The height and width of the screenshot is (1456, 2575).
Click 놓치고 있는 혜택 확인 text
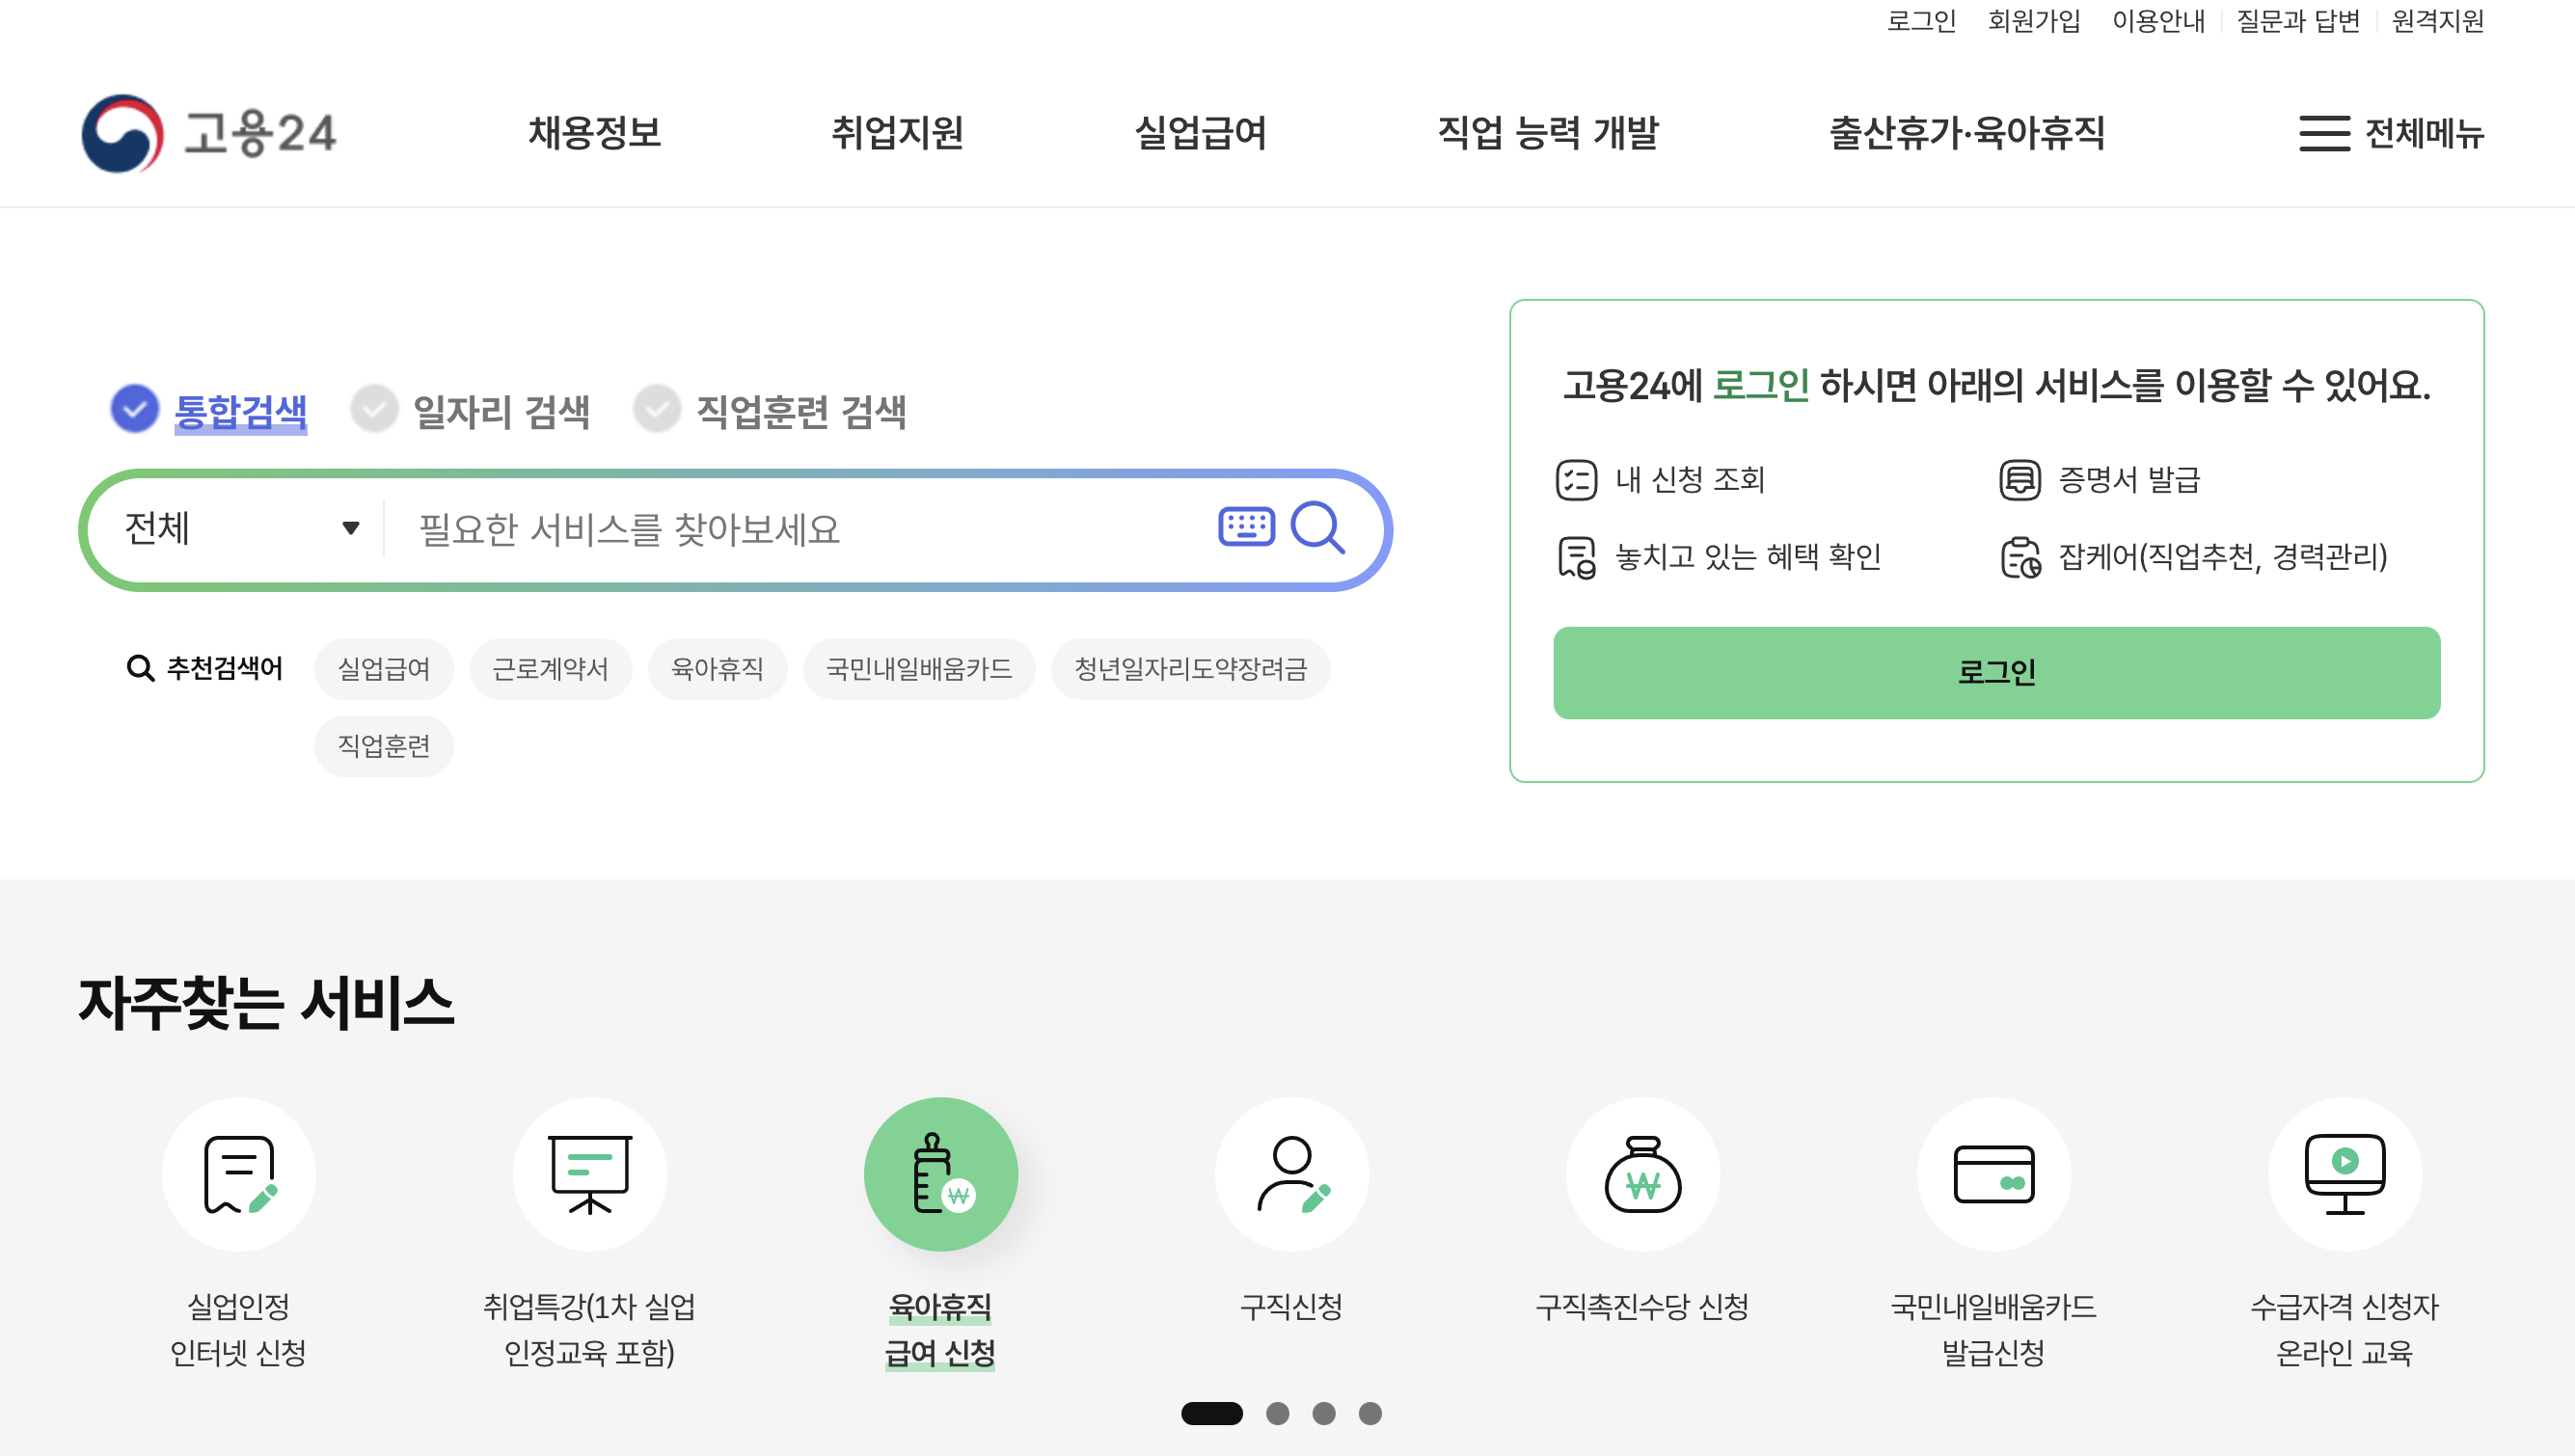click(x=1748, y=557)
